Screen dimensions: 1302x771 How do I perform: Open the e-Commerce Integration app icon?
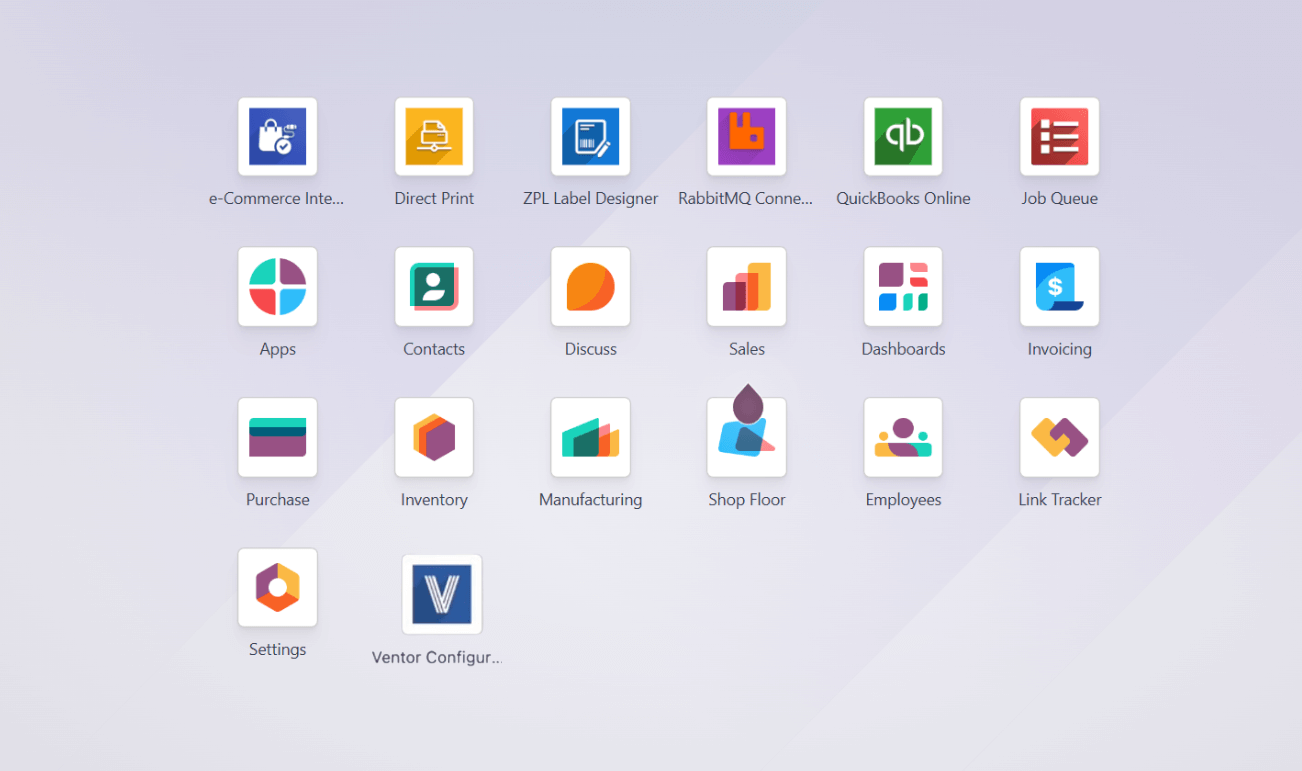(277, 136)
